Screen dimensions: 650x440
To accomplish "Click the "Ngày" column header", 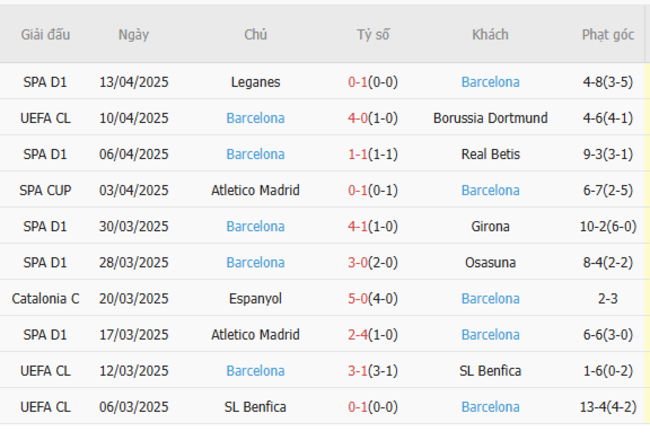I will tap(133, 35).
